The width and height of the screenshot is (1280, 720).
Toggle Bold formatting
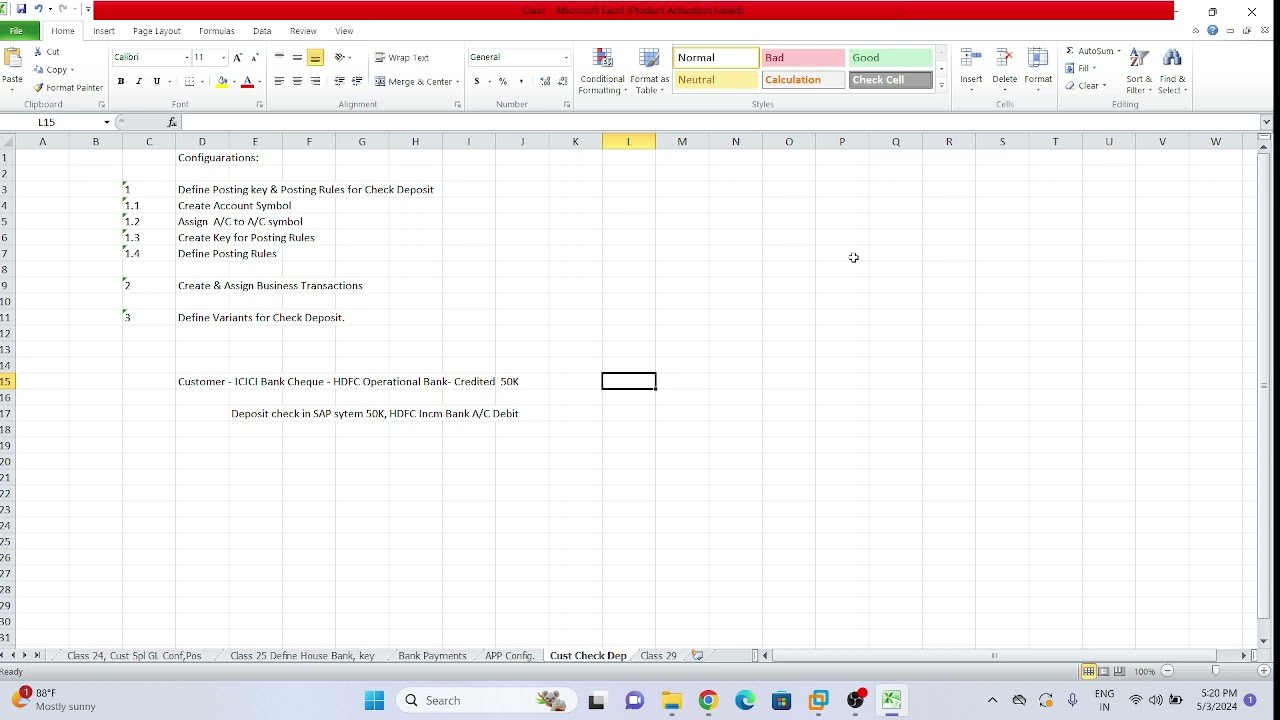[x=121, y=82]
